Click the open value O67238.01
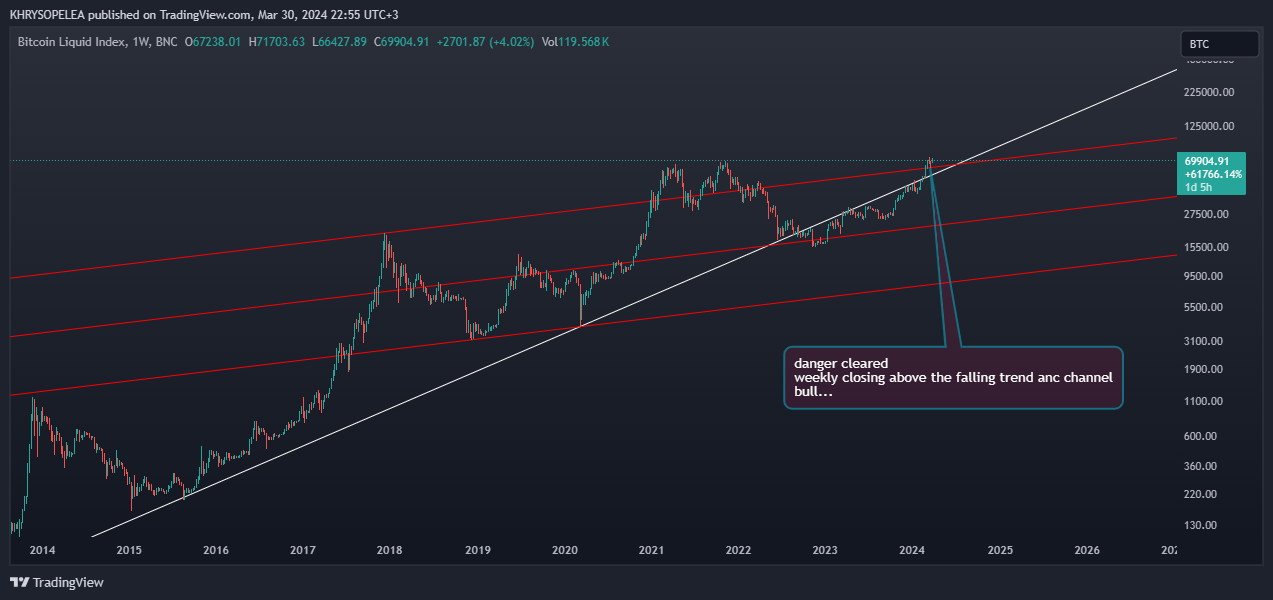Screen dimensions: 1273x600 (213, 42)
